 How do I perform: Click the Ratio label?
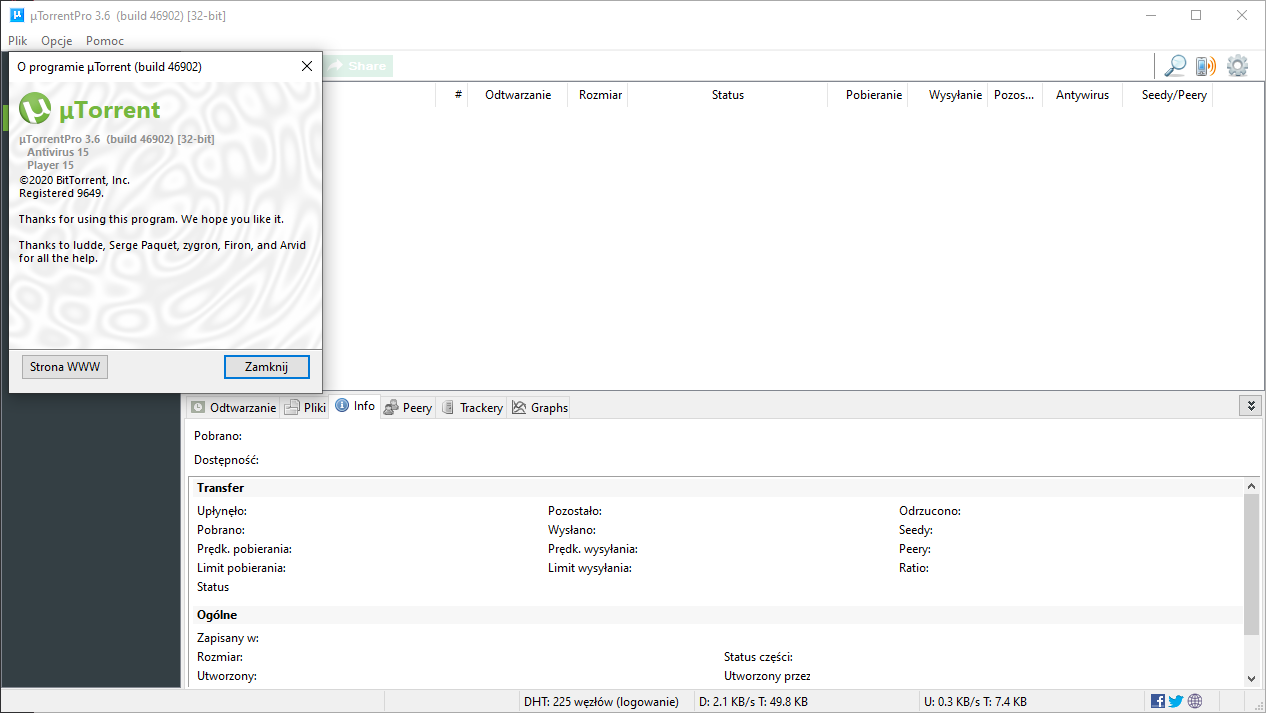pyautogui.click(x=914, y=568)
